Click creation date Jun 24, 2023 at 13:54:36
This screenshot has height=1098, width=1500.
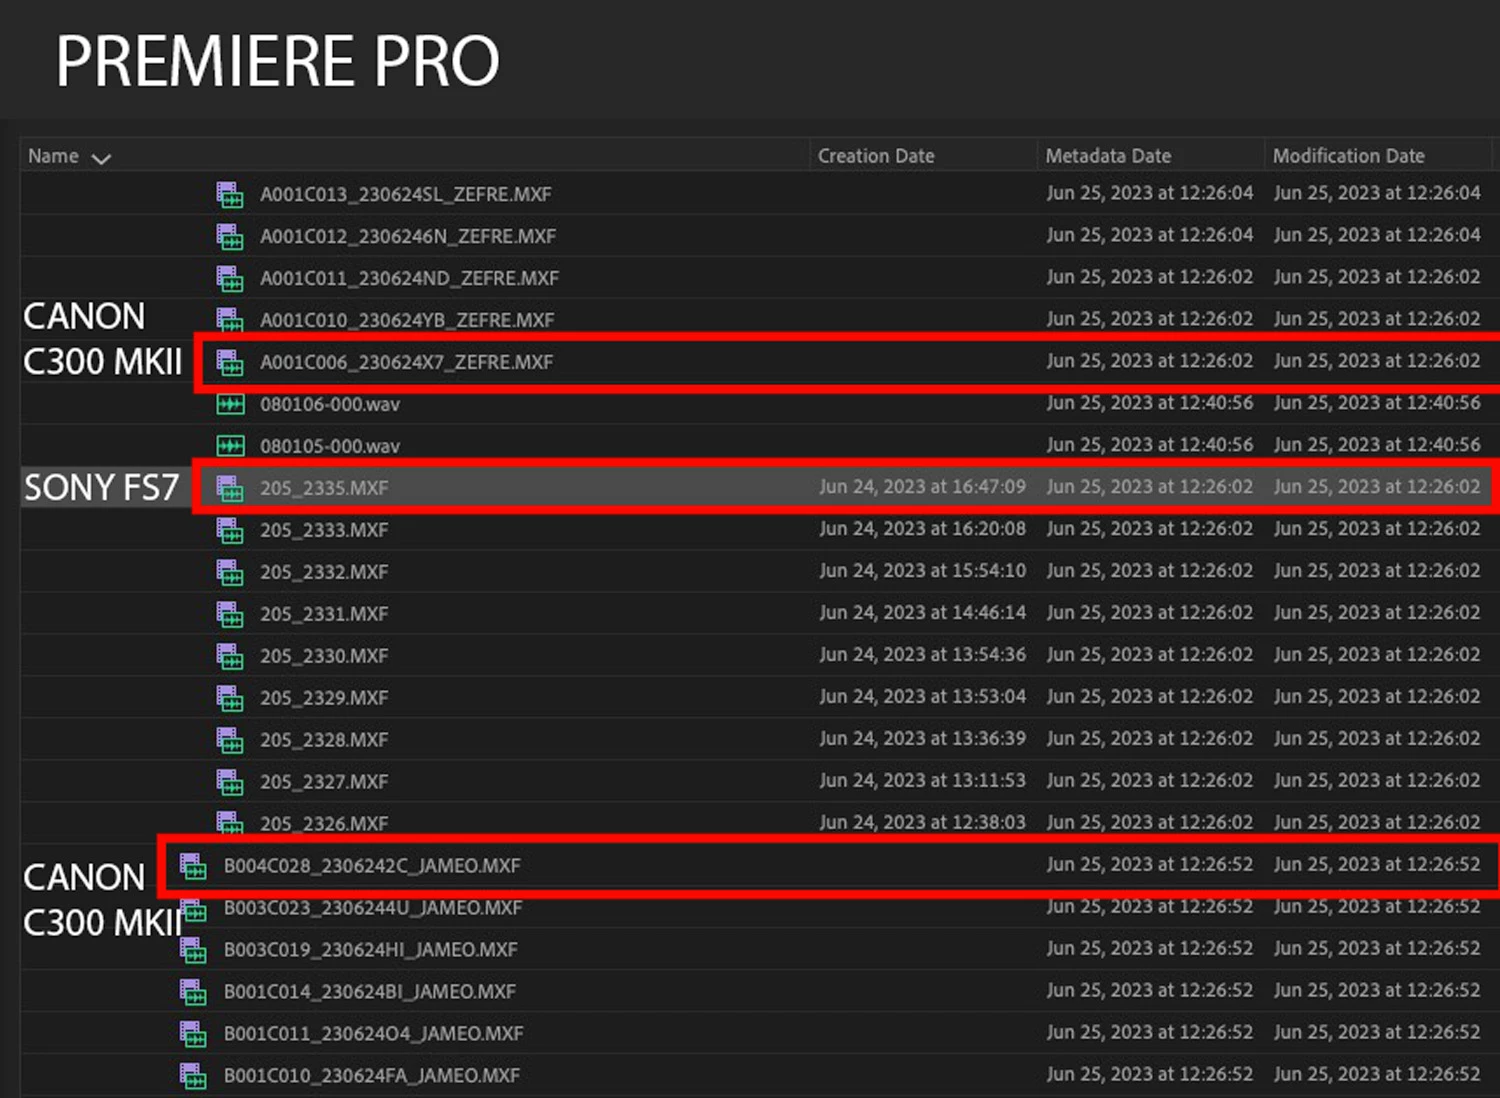point(922,655)
